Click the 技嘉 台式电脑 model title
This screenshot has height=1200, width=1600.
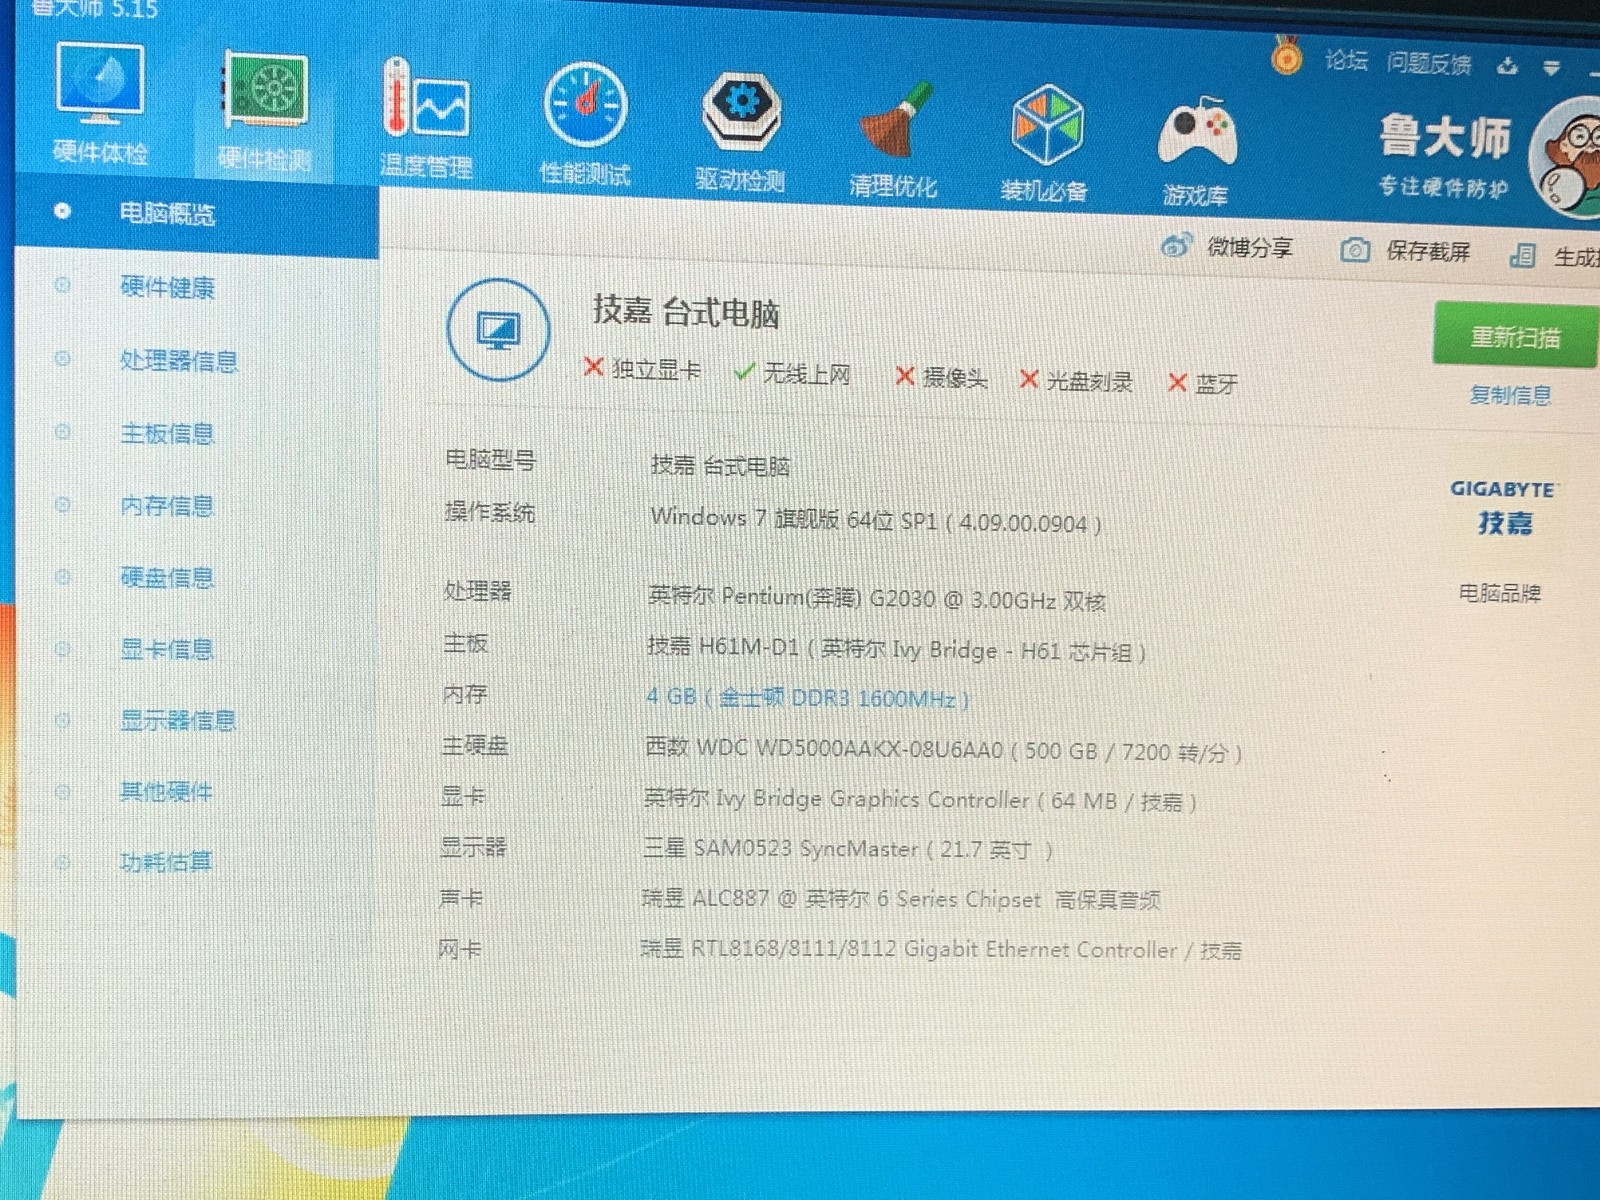(686, 311)
